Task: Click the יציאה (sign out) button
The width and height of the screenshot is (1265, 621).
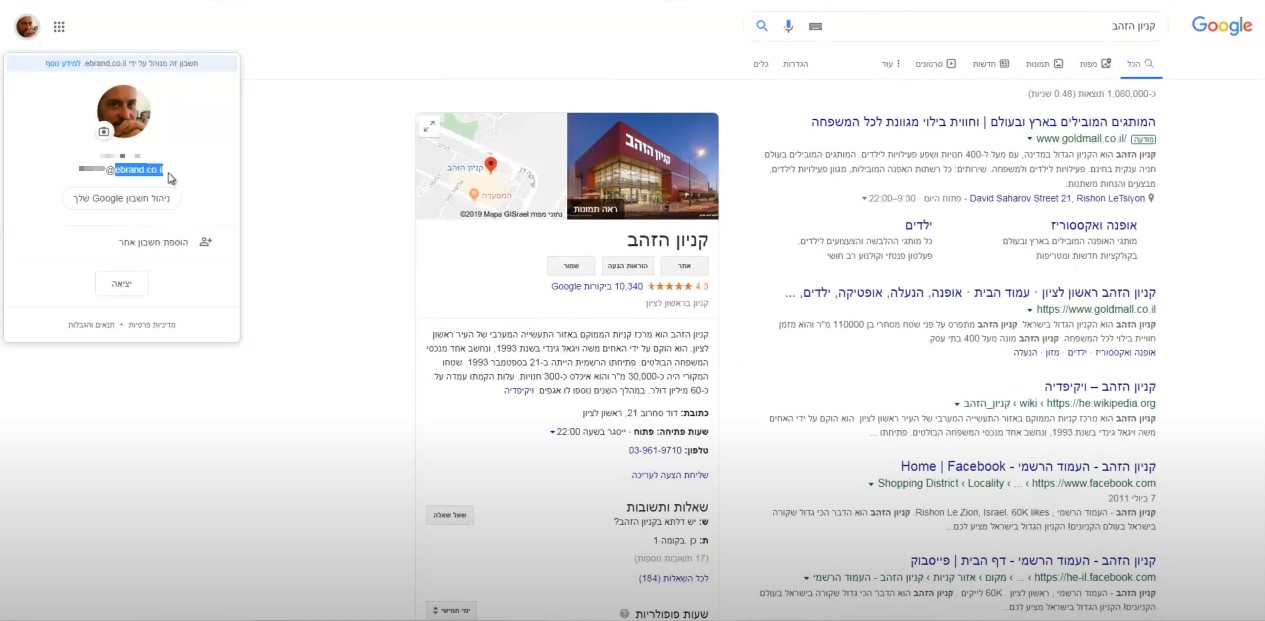Action: coord(122,284)
